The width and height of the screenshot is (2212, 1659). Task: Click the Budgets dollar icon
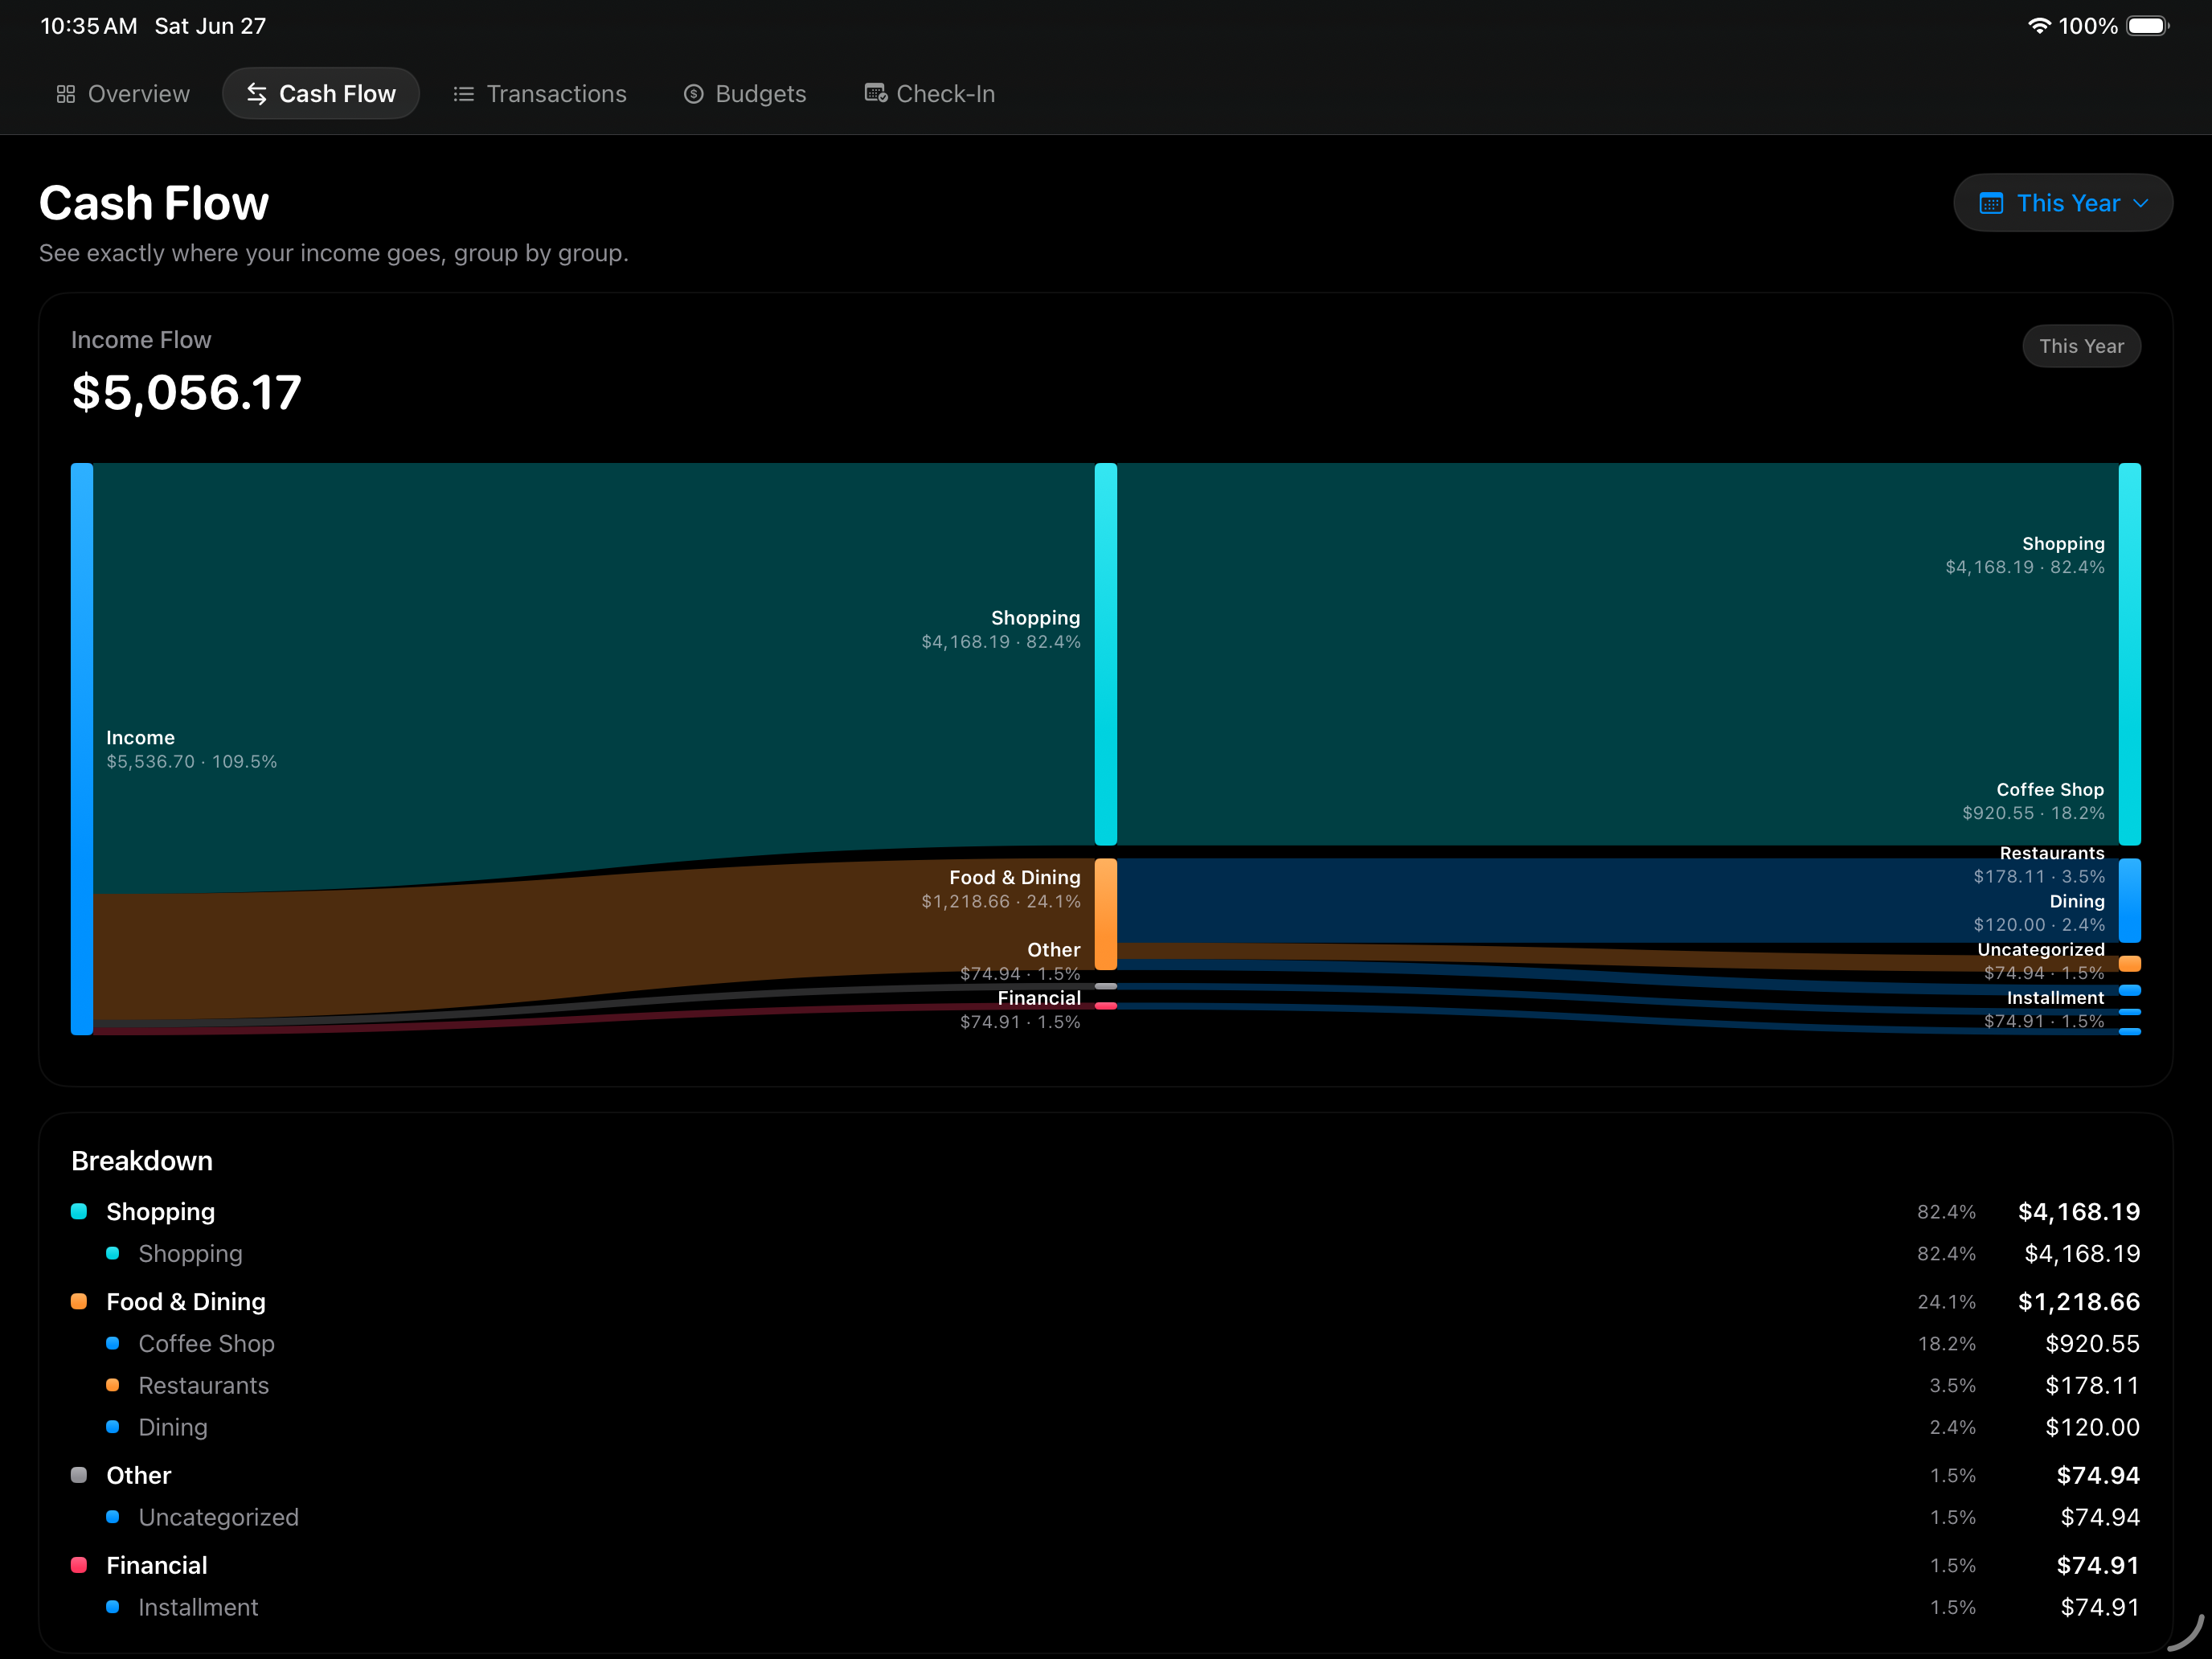pyautogui.click(x=693, y=94)
